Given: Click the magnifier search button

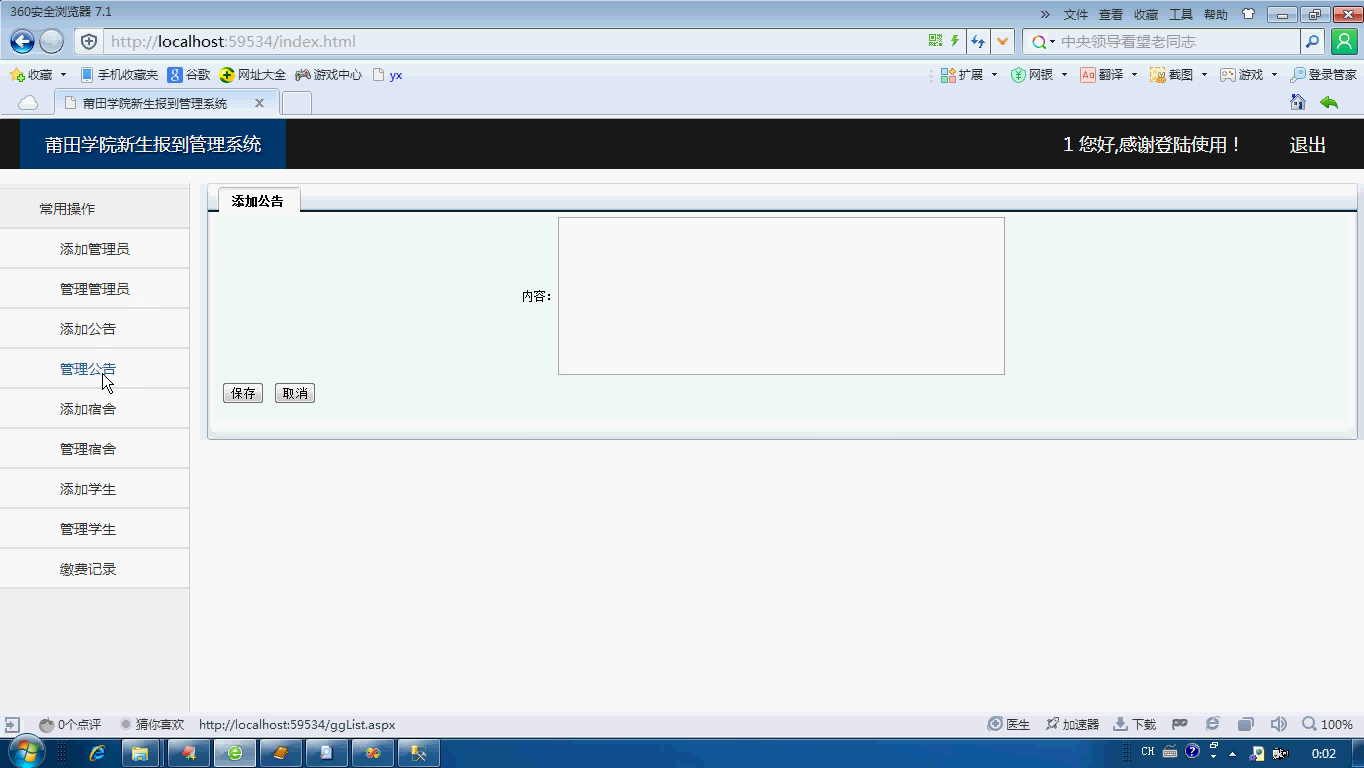Looking at the screenshot, I should click(x=1313, y=41).
